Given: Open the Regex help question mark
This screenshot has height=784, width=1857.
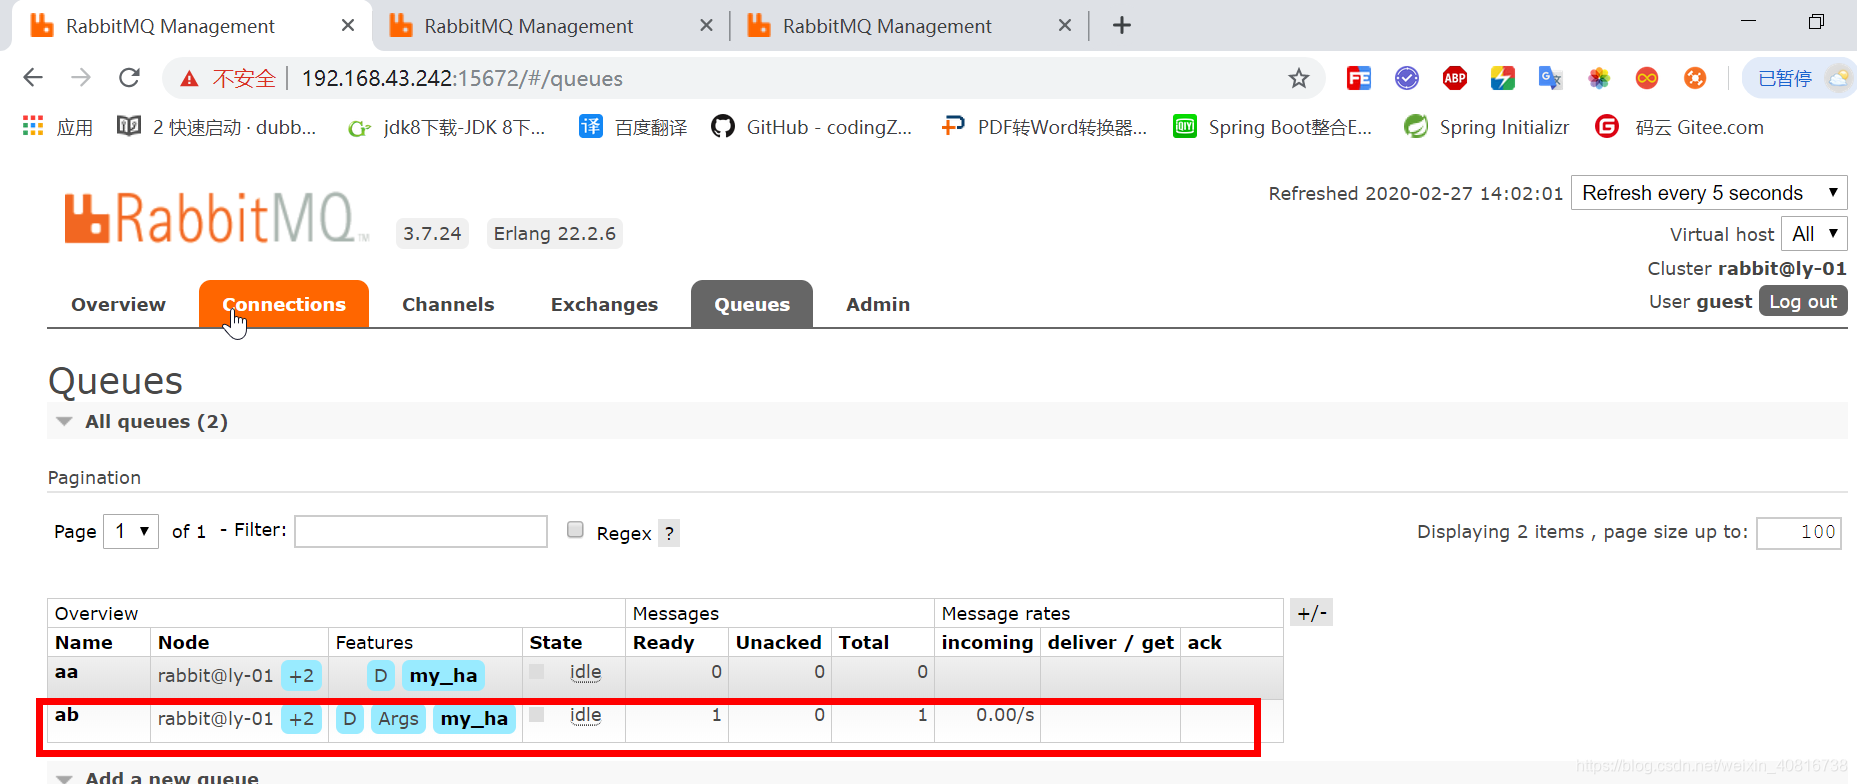Looking at the screenshot, I should [x=669, y=534].
